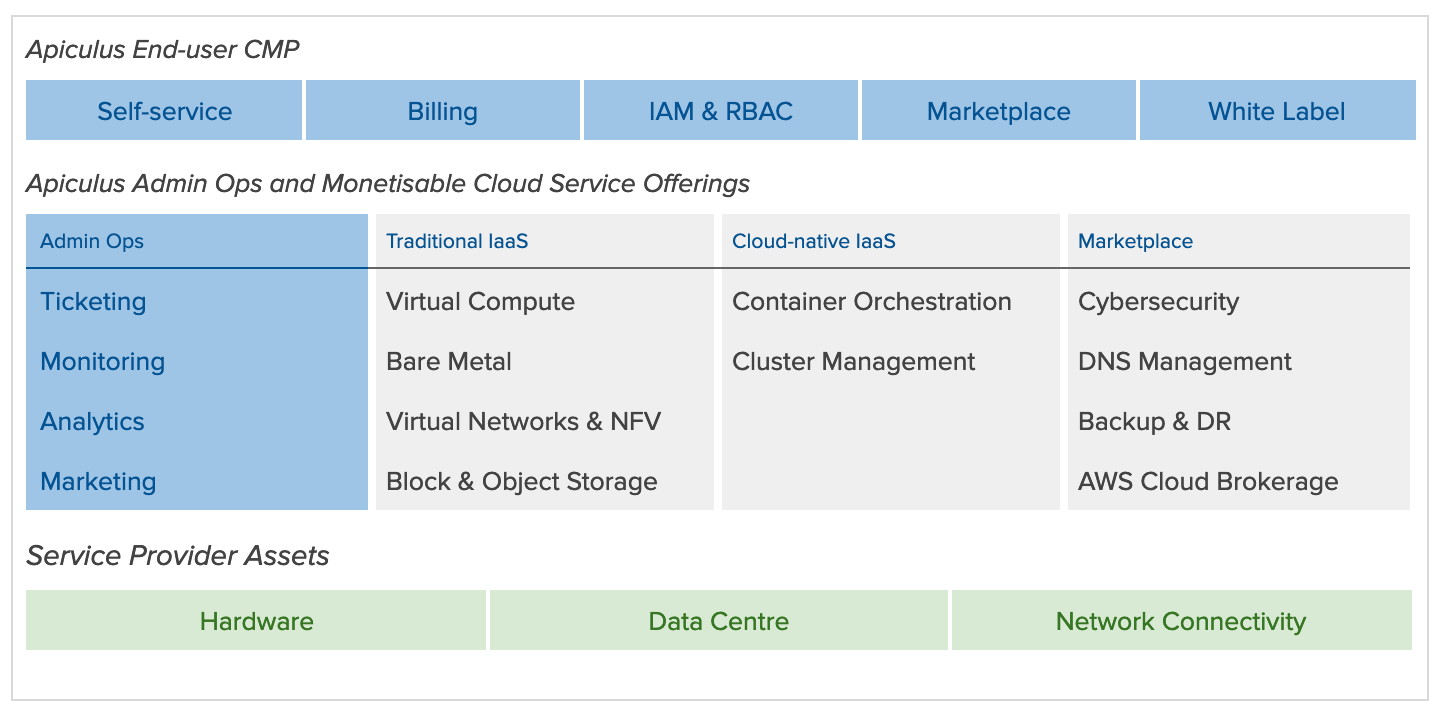Select DNS Management
This screenshot has width=1442, height=716.
(1185, 362)
